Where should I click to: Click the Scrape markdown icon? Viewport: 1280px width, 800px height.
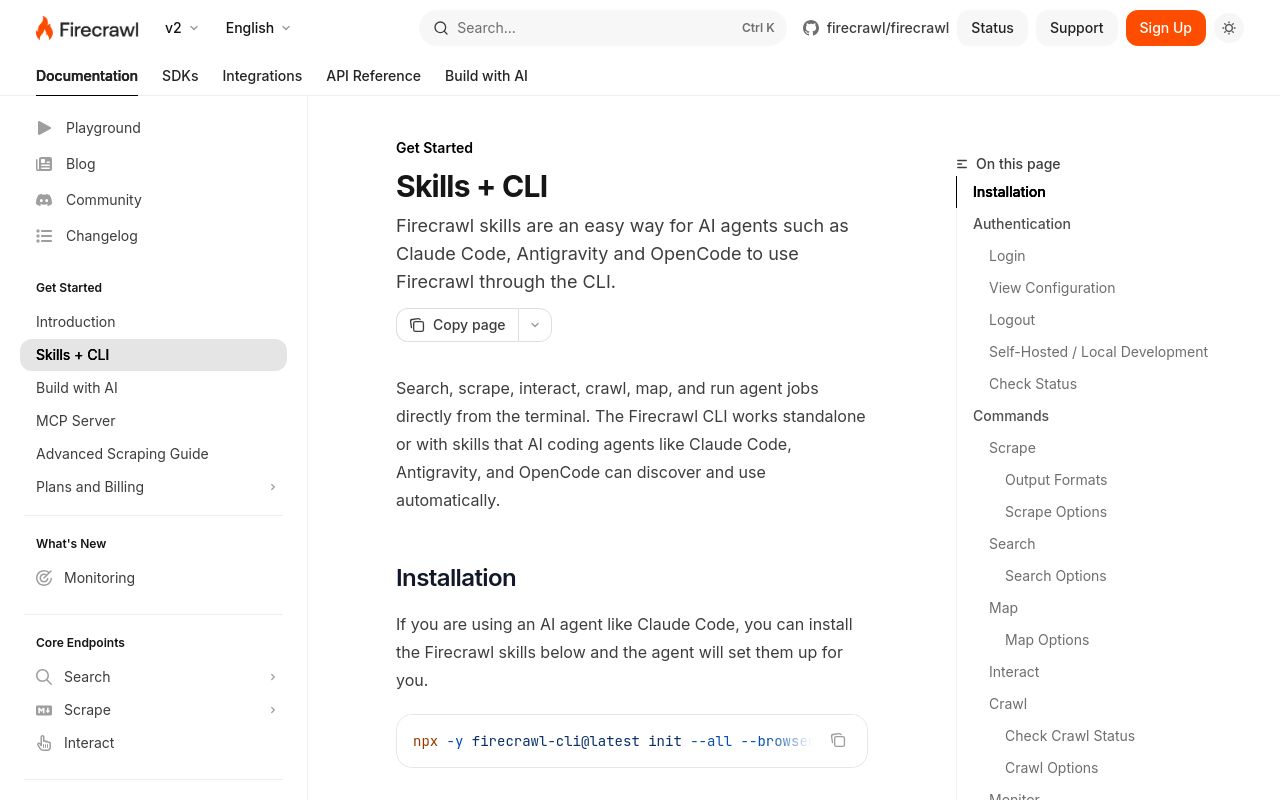44,710
